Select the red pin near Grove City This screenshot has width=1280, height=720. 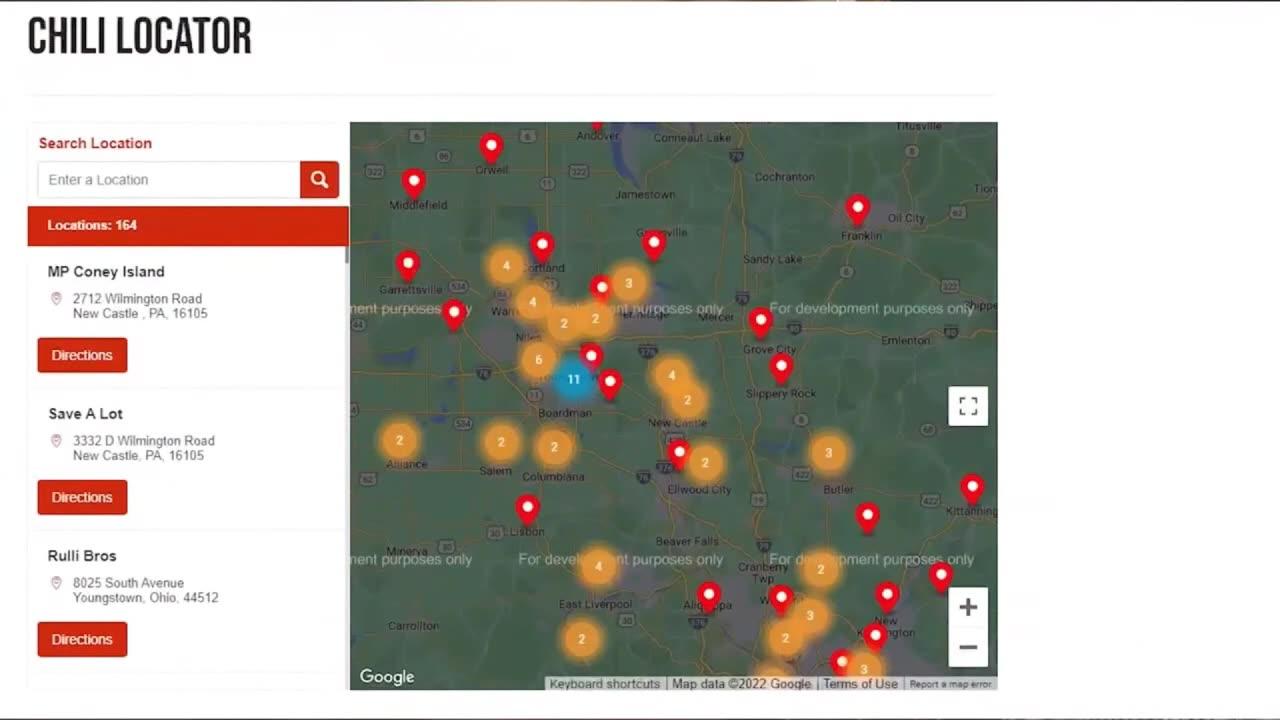pyautogui.click(x=761, y=323)
